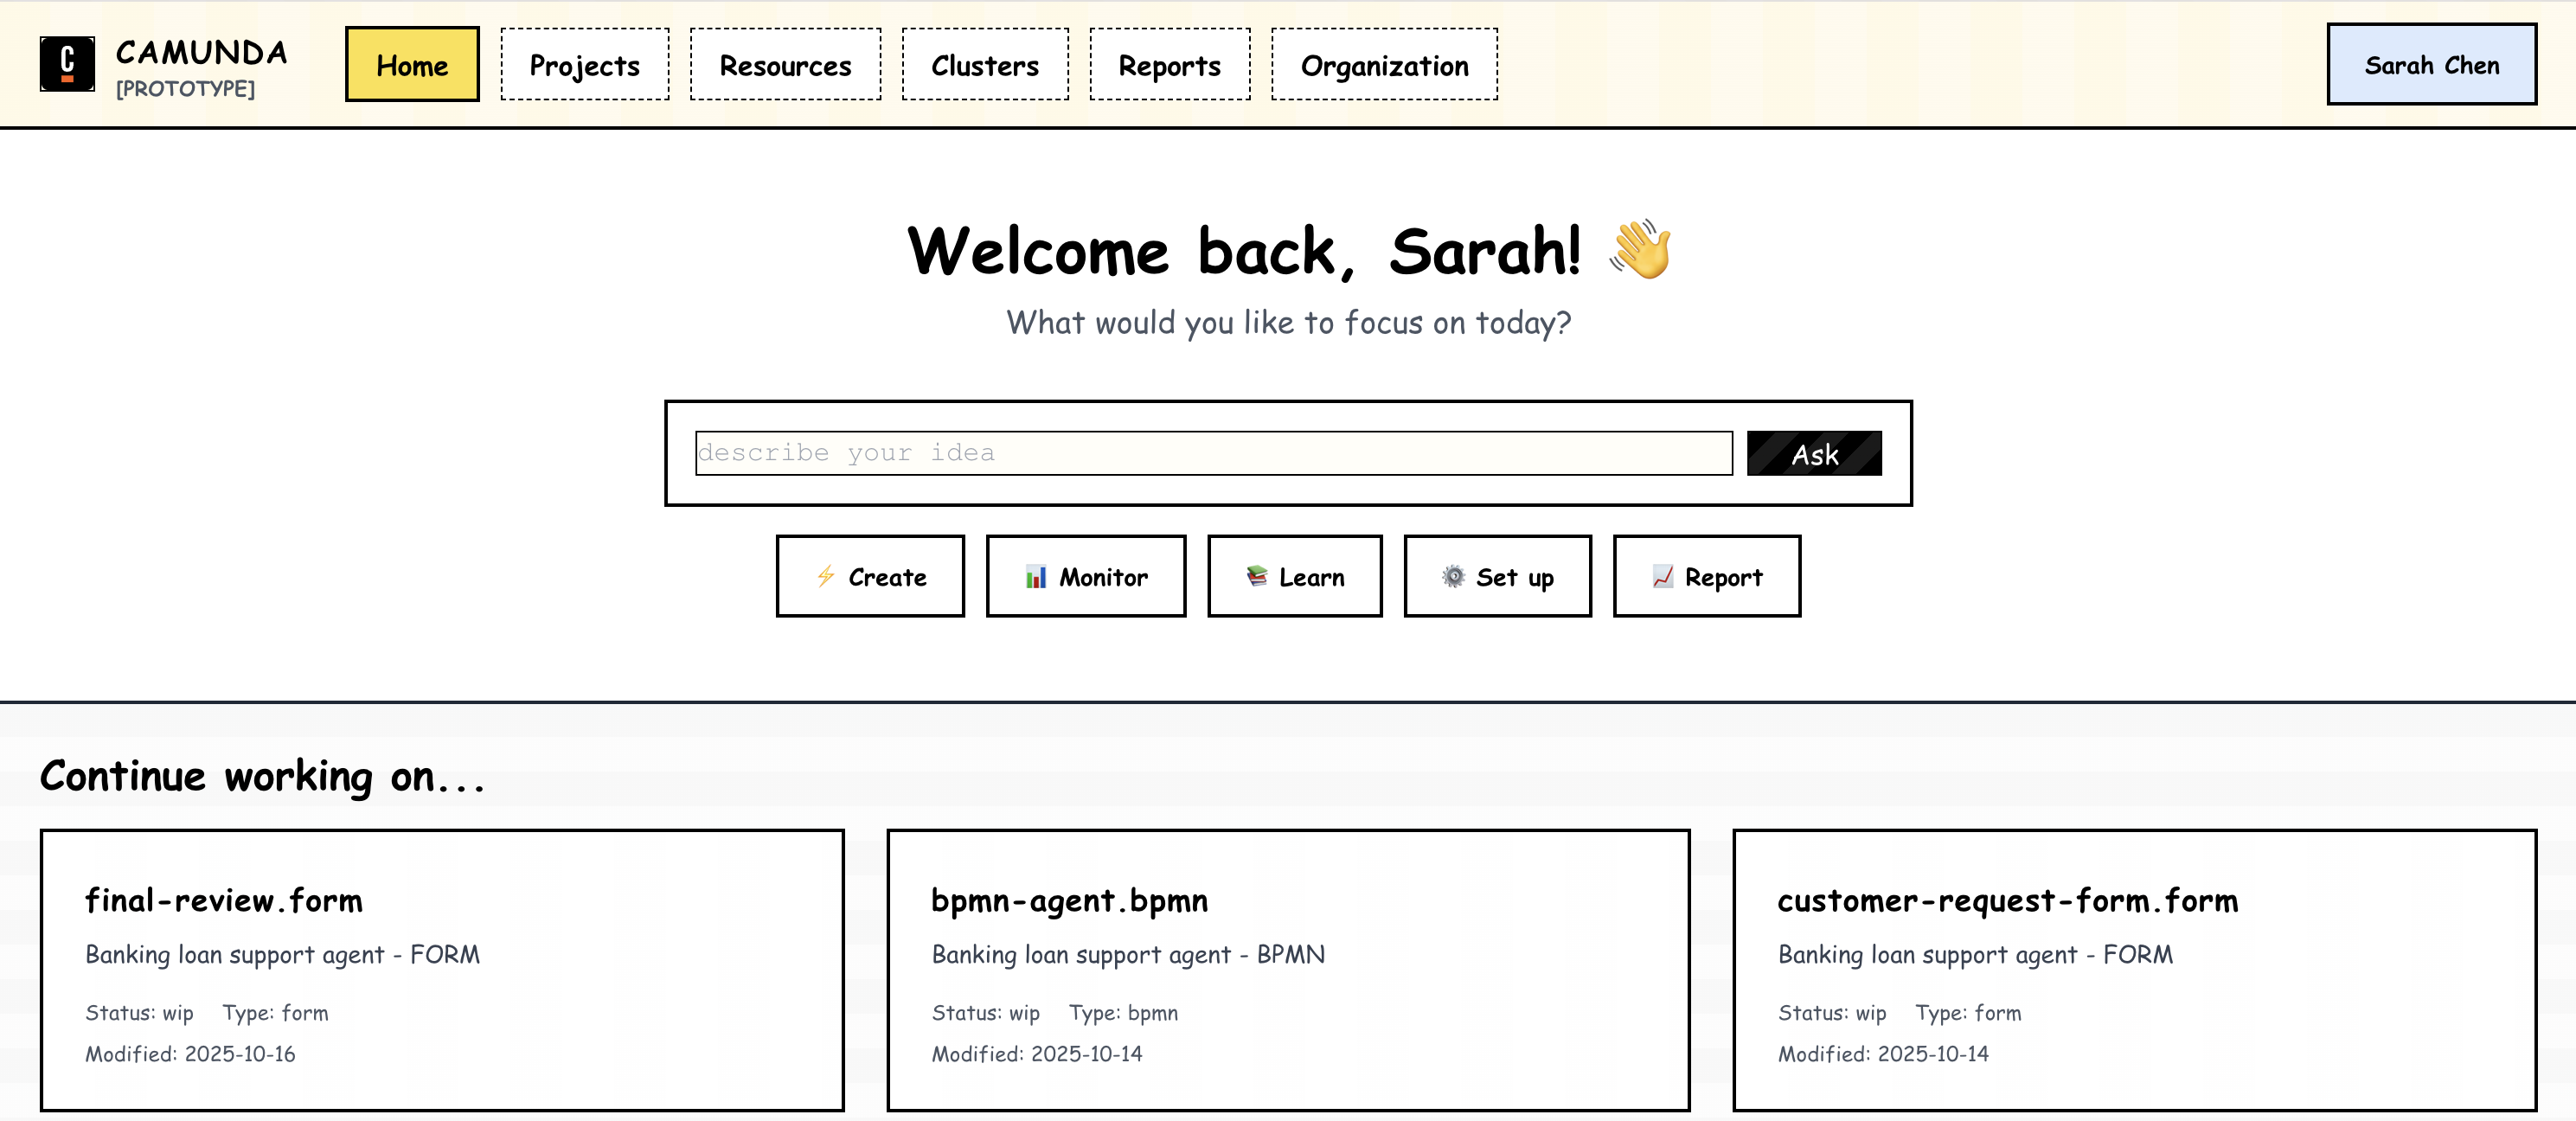Click the trend chart Report icon
This screenshot has height=1121, width=2576.
(x=1662, y=576)
